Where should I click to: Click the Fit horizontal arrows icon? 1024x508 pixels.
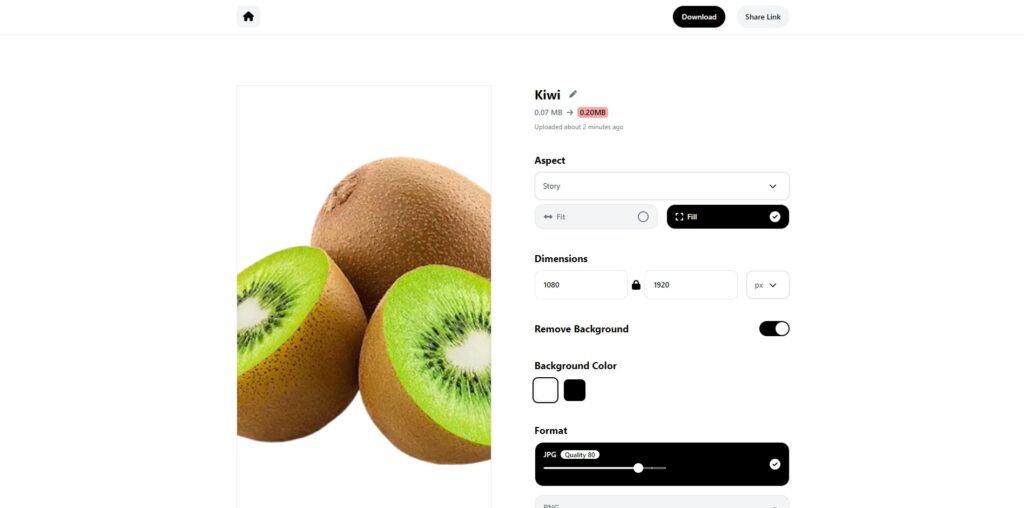tap(548, 217)
